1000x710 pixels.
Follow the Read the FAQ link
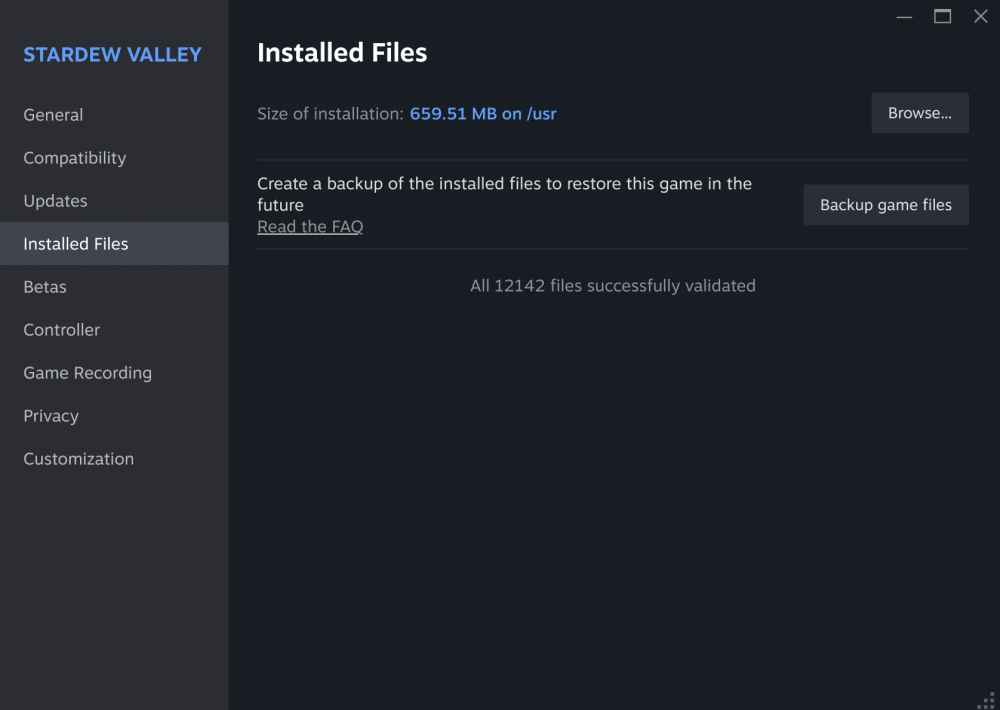click(310, 227)
